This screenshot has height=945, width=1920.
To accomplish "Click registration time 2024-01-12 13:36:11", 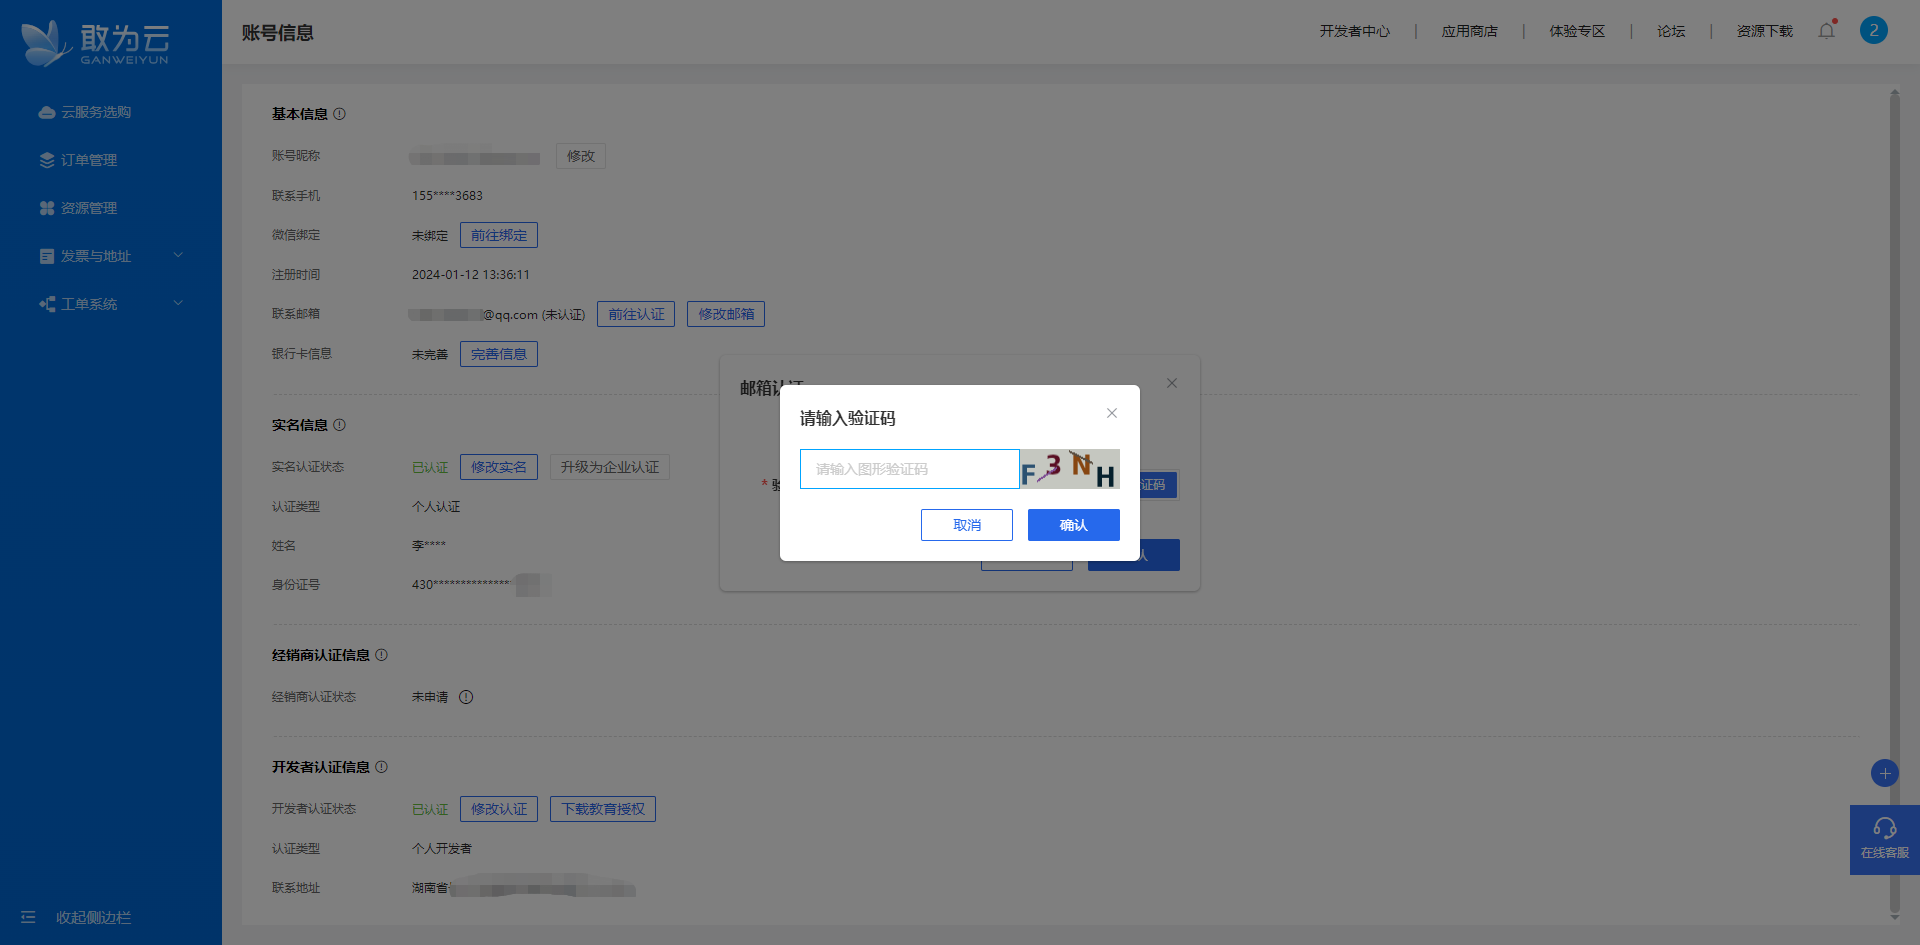I will coord(471,275).
